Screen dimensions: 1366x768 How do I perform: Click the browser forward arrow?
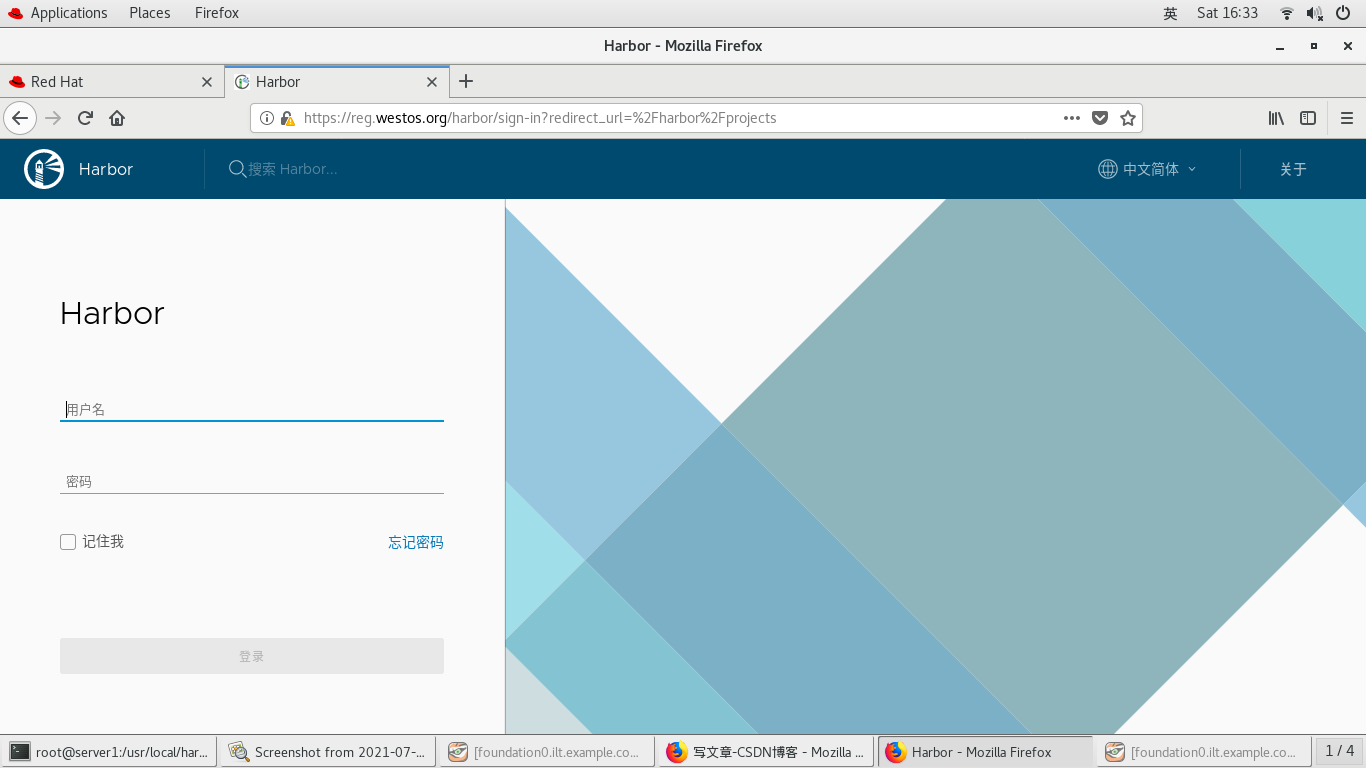[x=53, y=118]
